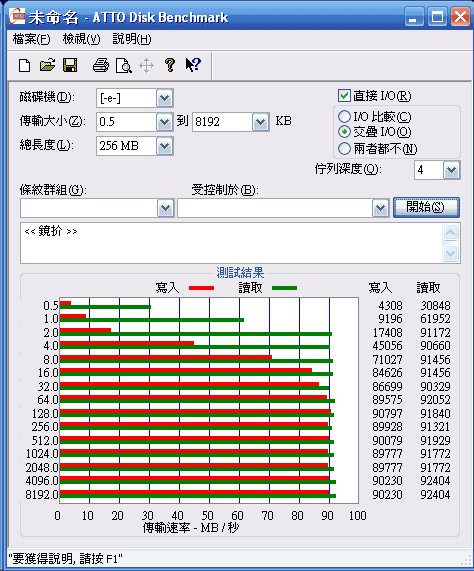Click the red 寫入 legend swatch
The width and height of the screenshot is (474, 571).
[201, 288]
